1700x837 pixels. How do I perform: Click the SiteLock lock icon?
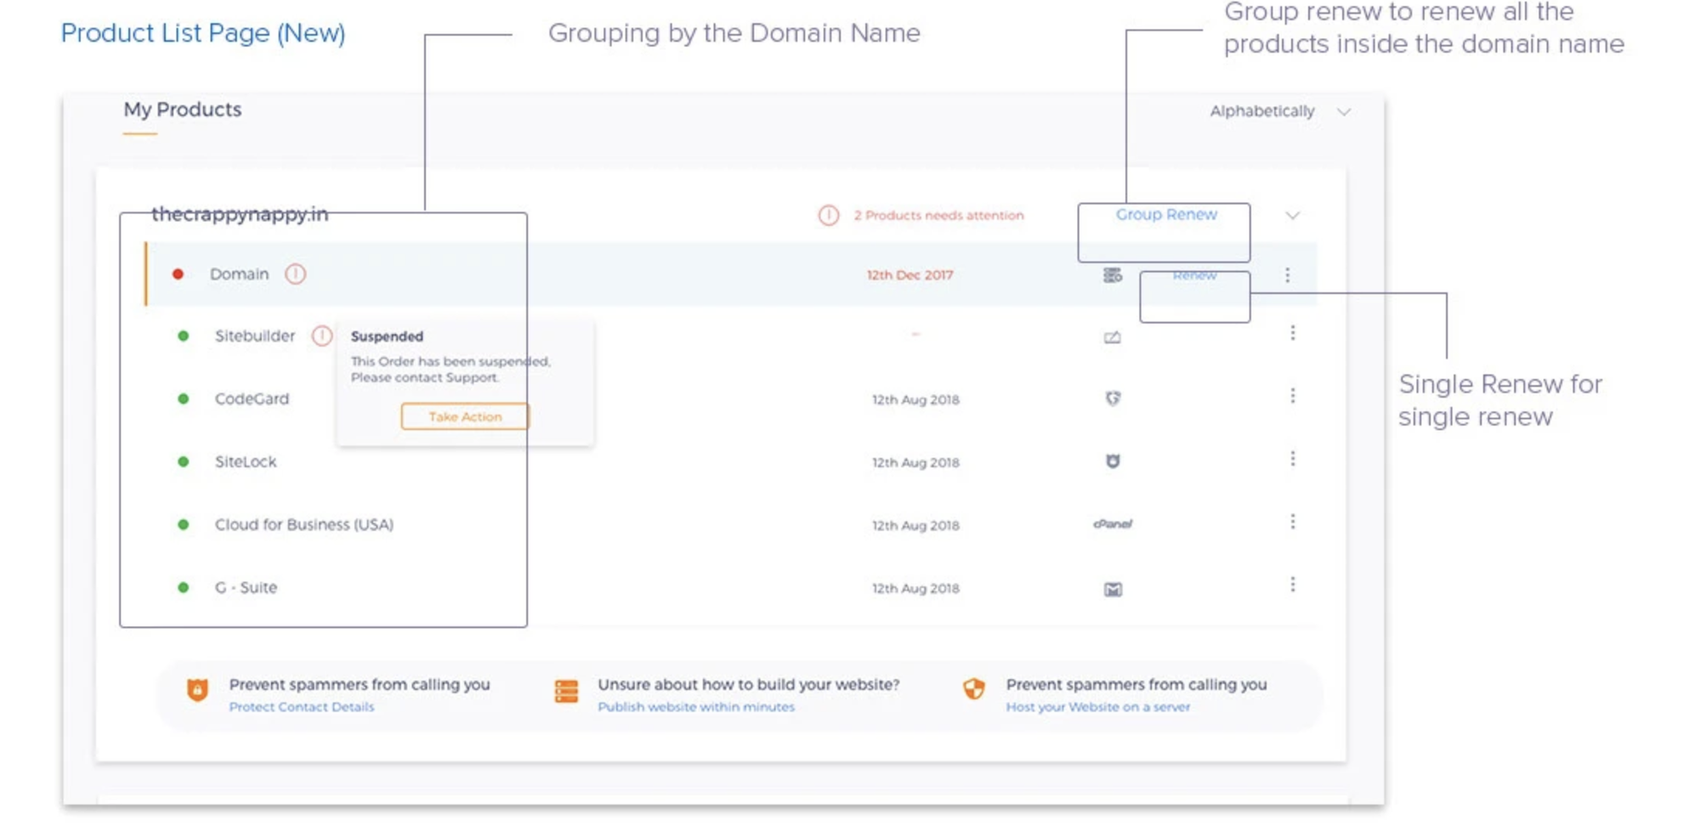pyautogui.click(x=1113, y=461)
